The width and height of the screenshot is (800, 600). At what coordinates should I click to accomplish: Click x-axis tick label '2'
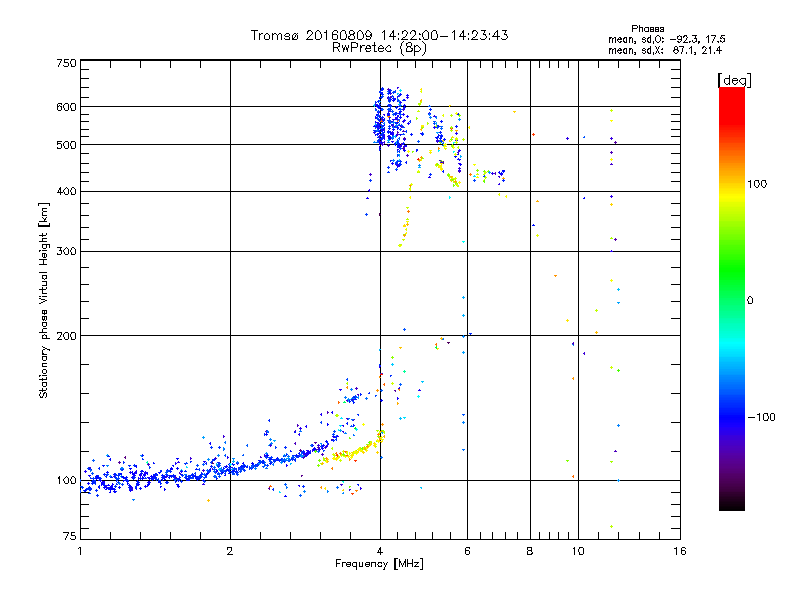pyautogui.click(x=230, y=551)
